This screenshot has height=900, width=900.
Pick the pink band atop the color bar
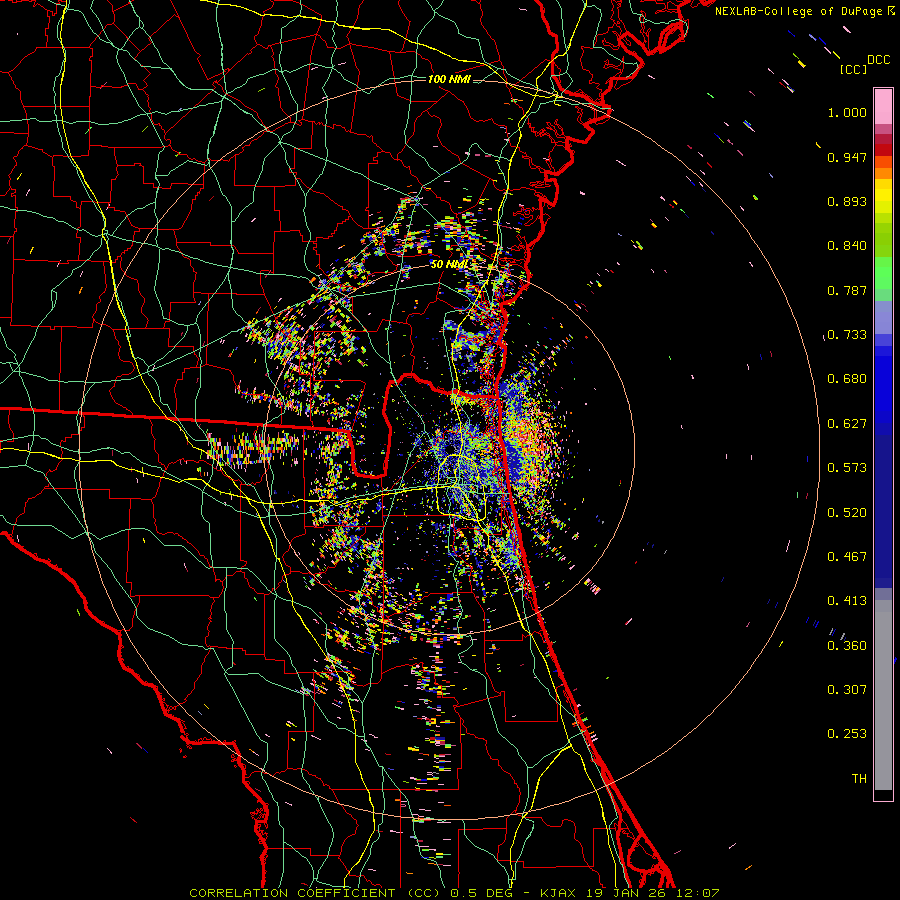(883, 107)
